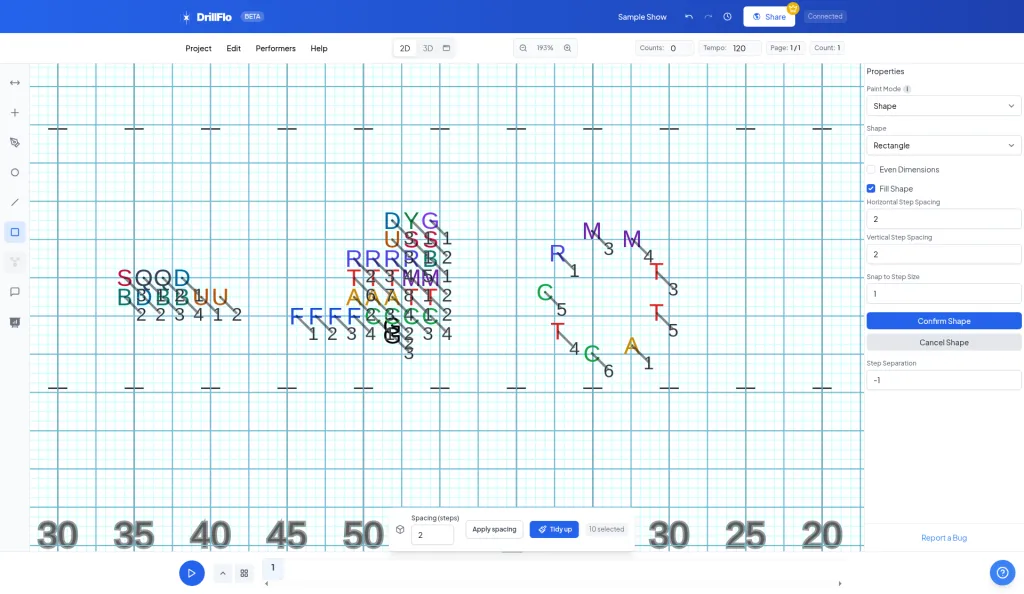Select performer A1 on the field
This screenshot has height=594, width=1024.
tap(632, 346)
